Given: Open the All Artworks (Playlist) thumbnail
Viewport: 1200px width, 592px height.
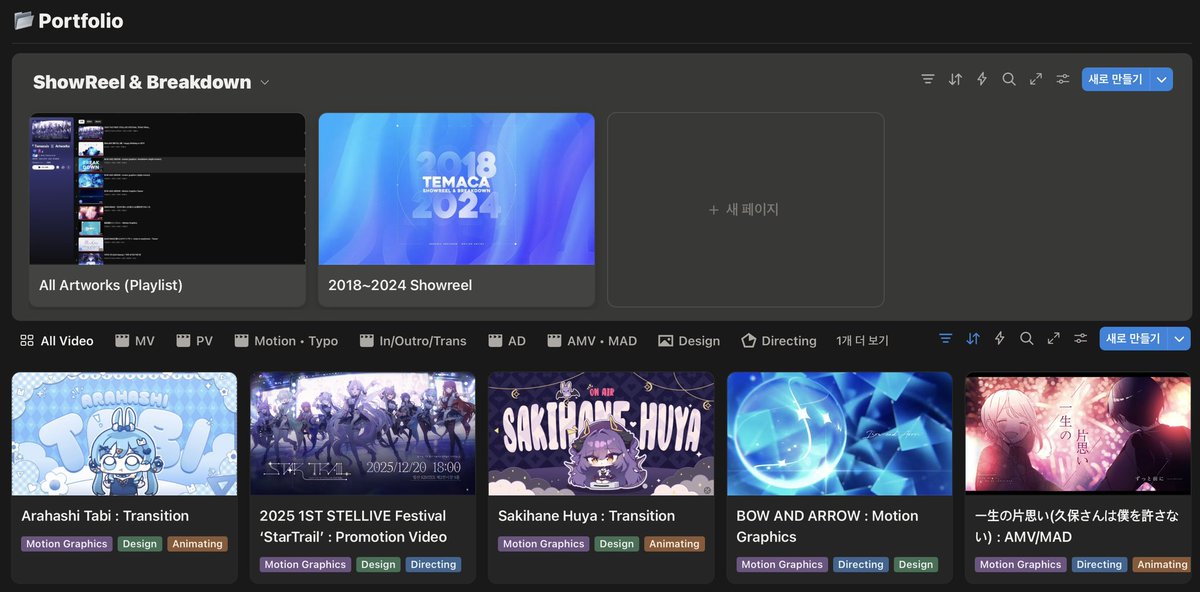Looking at the screenshot, I should click(167, 188).
